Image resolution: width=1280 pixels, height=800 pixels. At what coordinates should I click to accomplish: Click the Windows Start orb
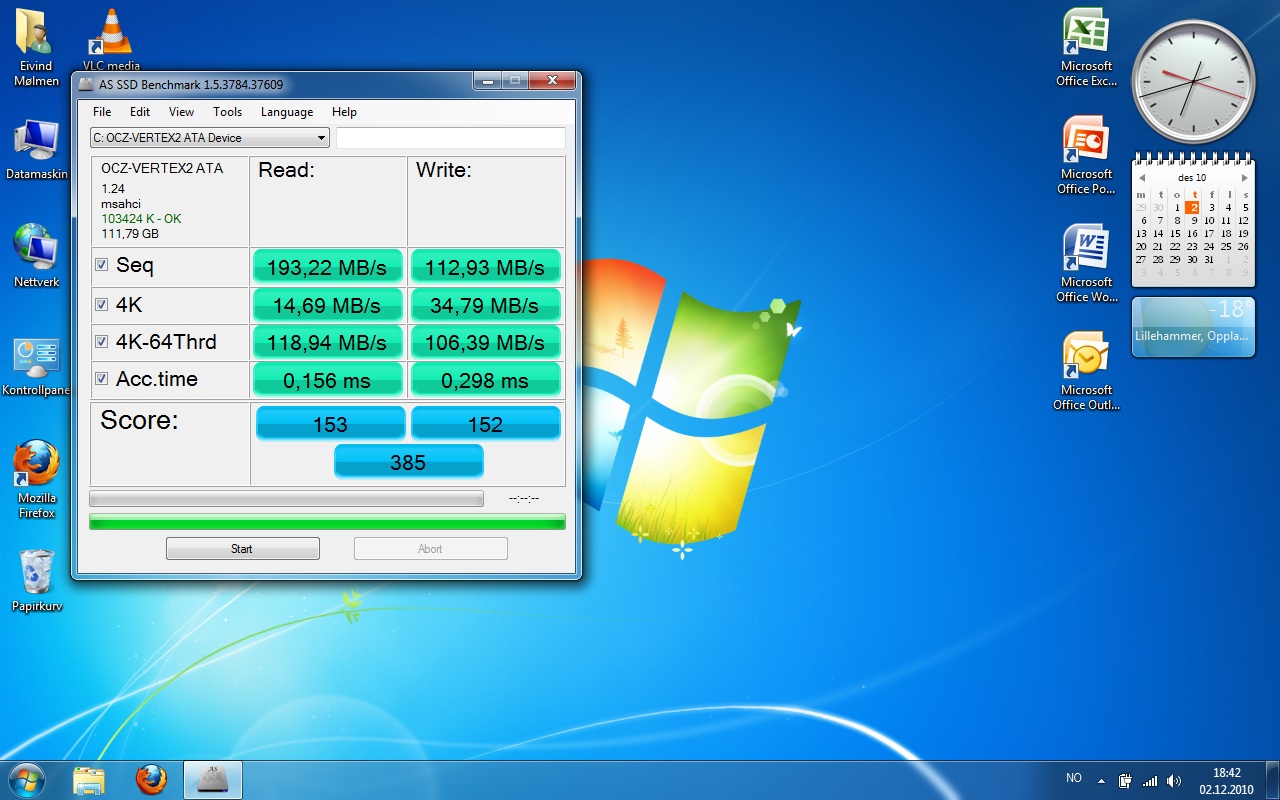tap(26, 779)
